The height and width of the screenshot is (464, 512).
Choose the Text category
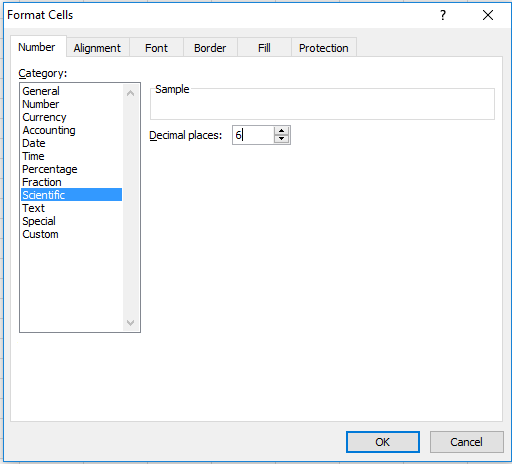click(x=71, y=208)
